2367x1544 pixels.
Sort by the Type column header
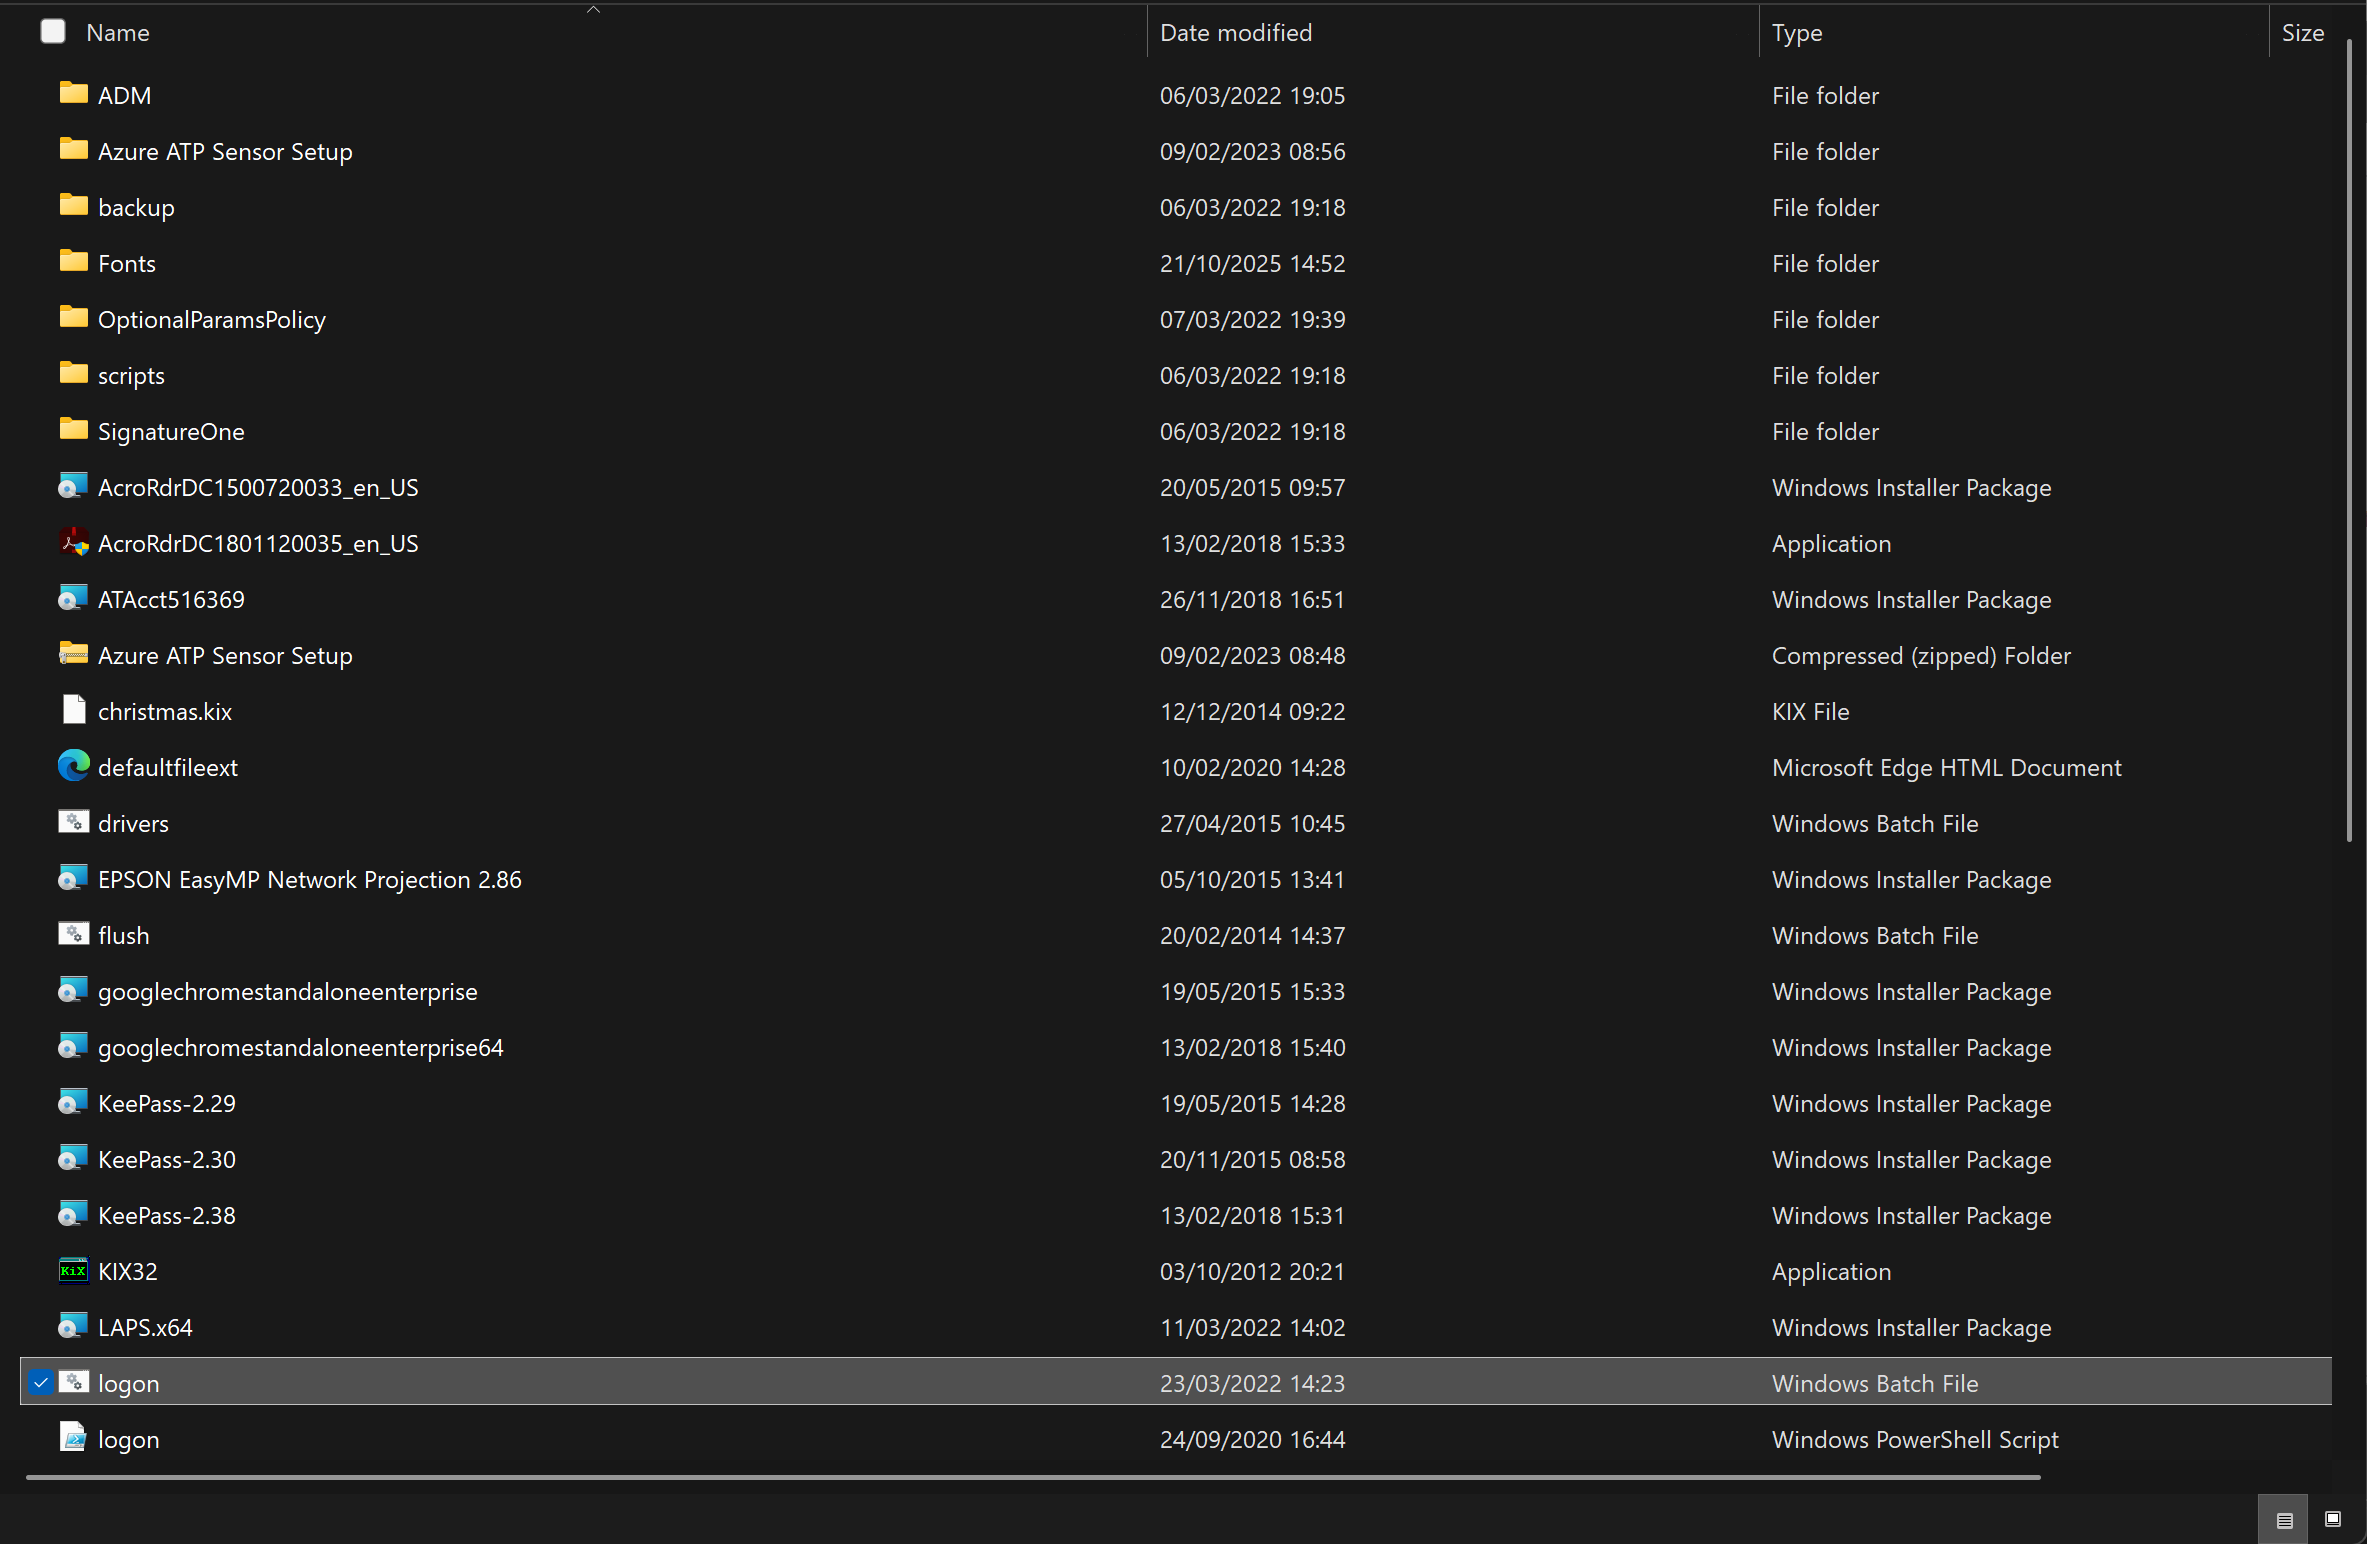1796,33
